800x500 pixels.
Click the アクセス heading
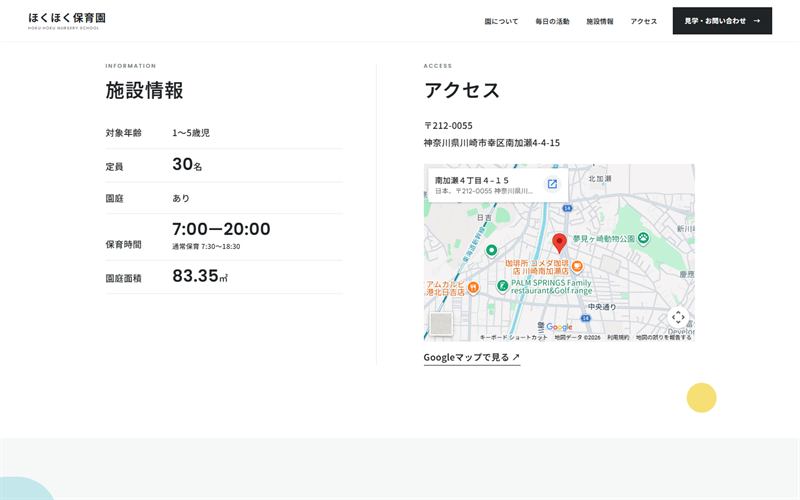pyautogui.click(x=462, y=90)
